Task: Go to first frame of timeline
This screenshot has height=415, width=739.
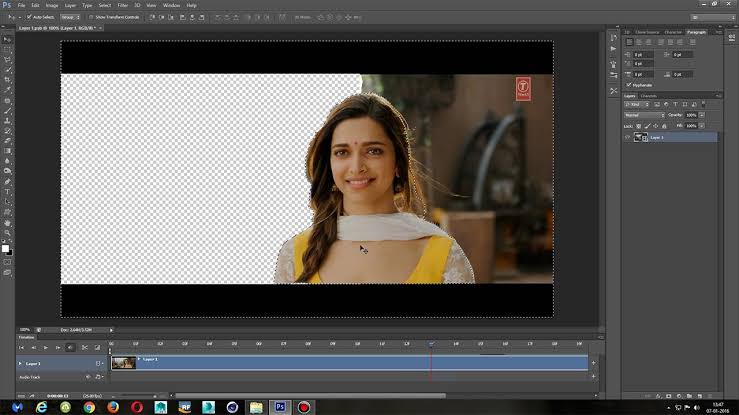Action: coord(21,348)
